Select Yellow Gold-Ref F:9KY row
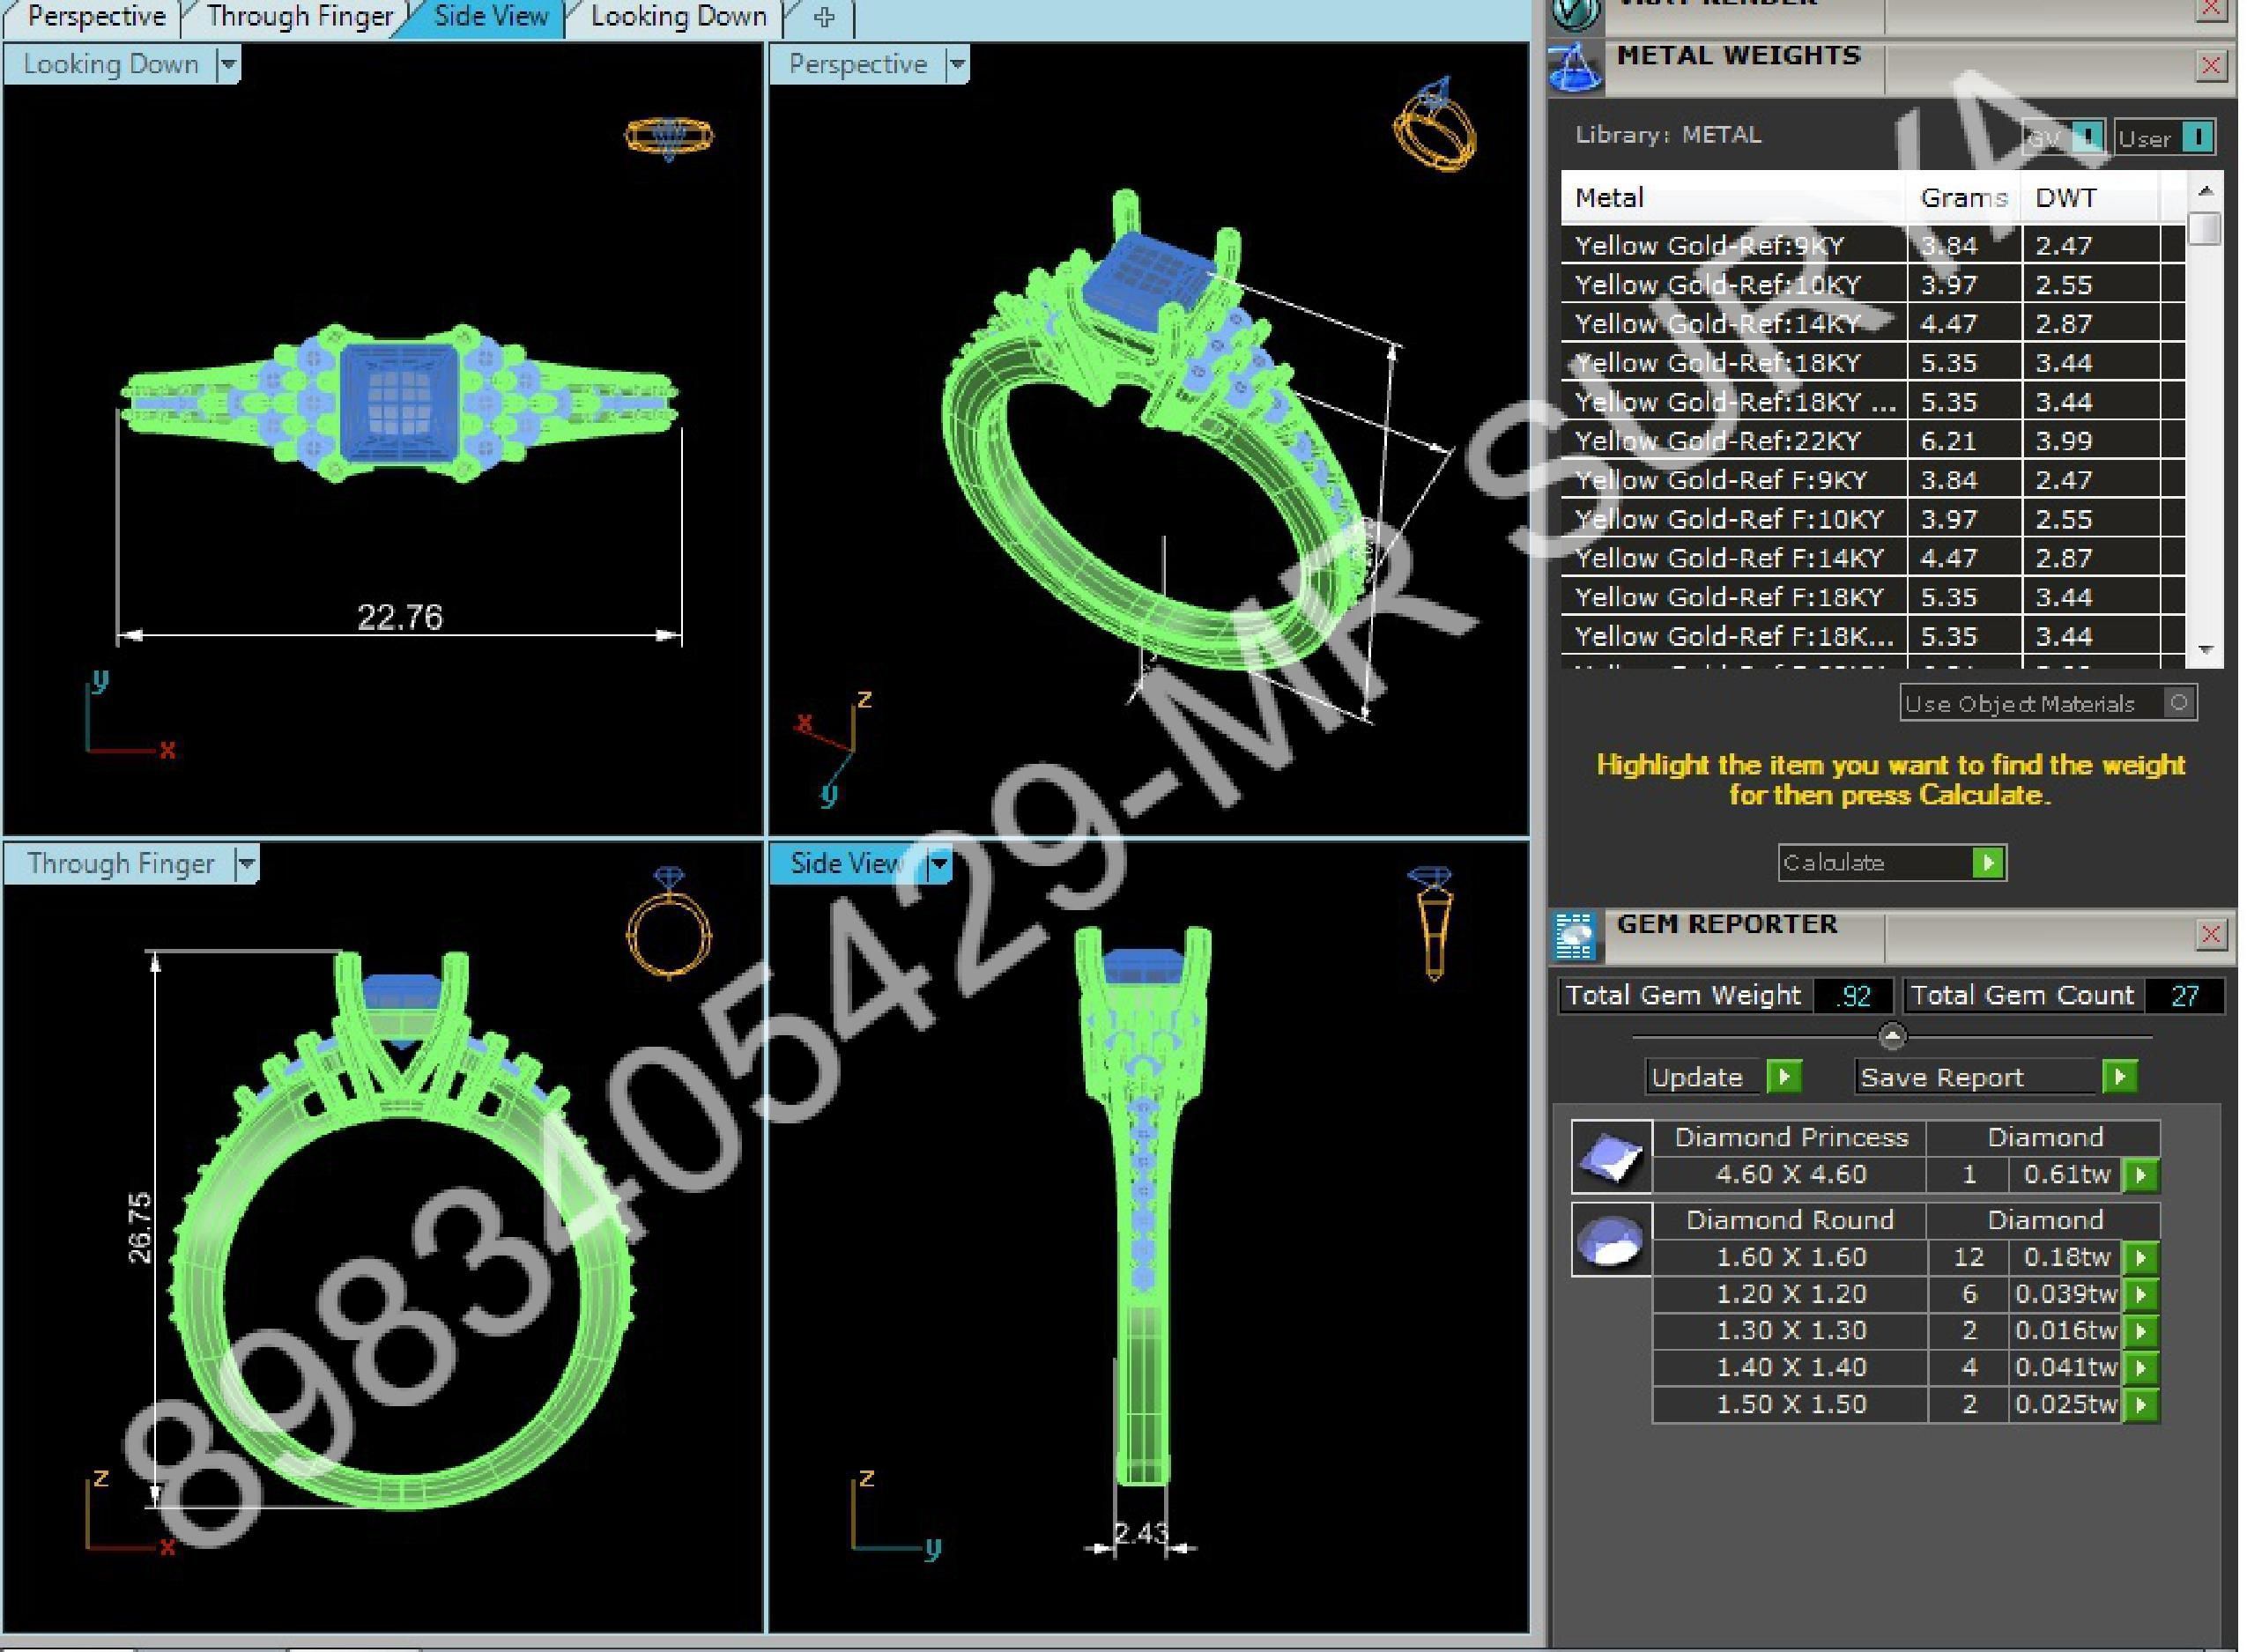 pyautogui.click(x=1872, y=480)
